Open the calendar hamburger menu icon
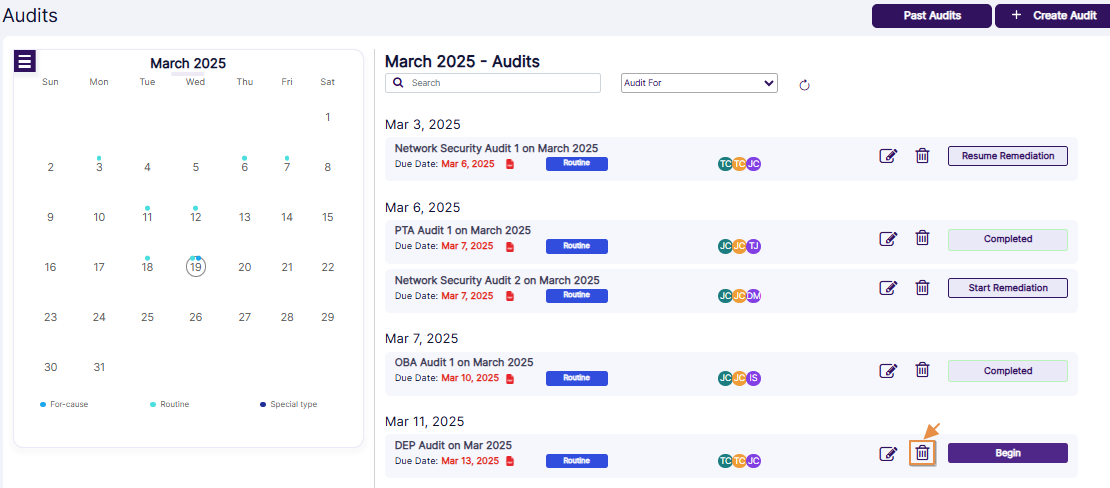This screenshot has width=1110, height=488. (25, 61)
